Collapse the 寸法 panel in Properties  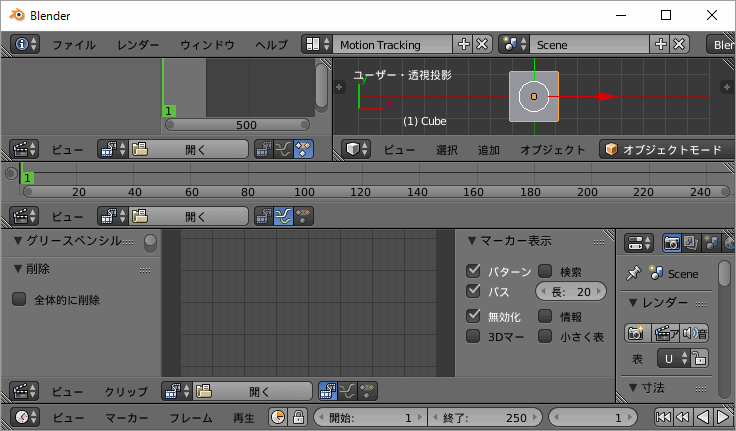[633, 388]
